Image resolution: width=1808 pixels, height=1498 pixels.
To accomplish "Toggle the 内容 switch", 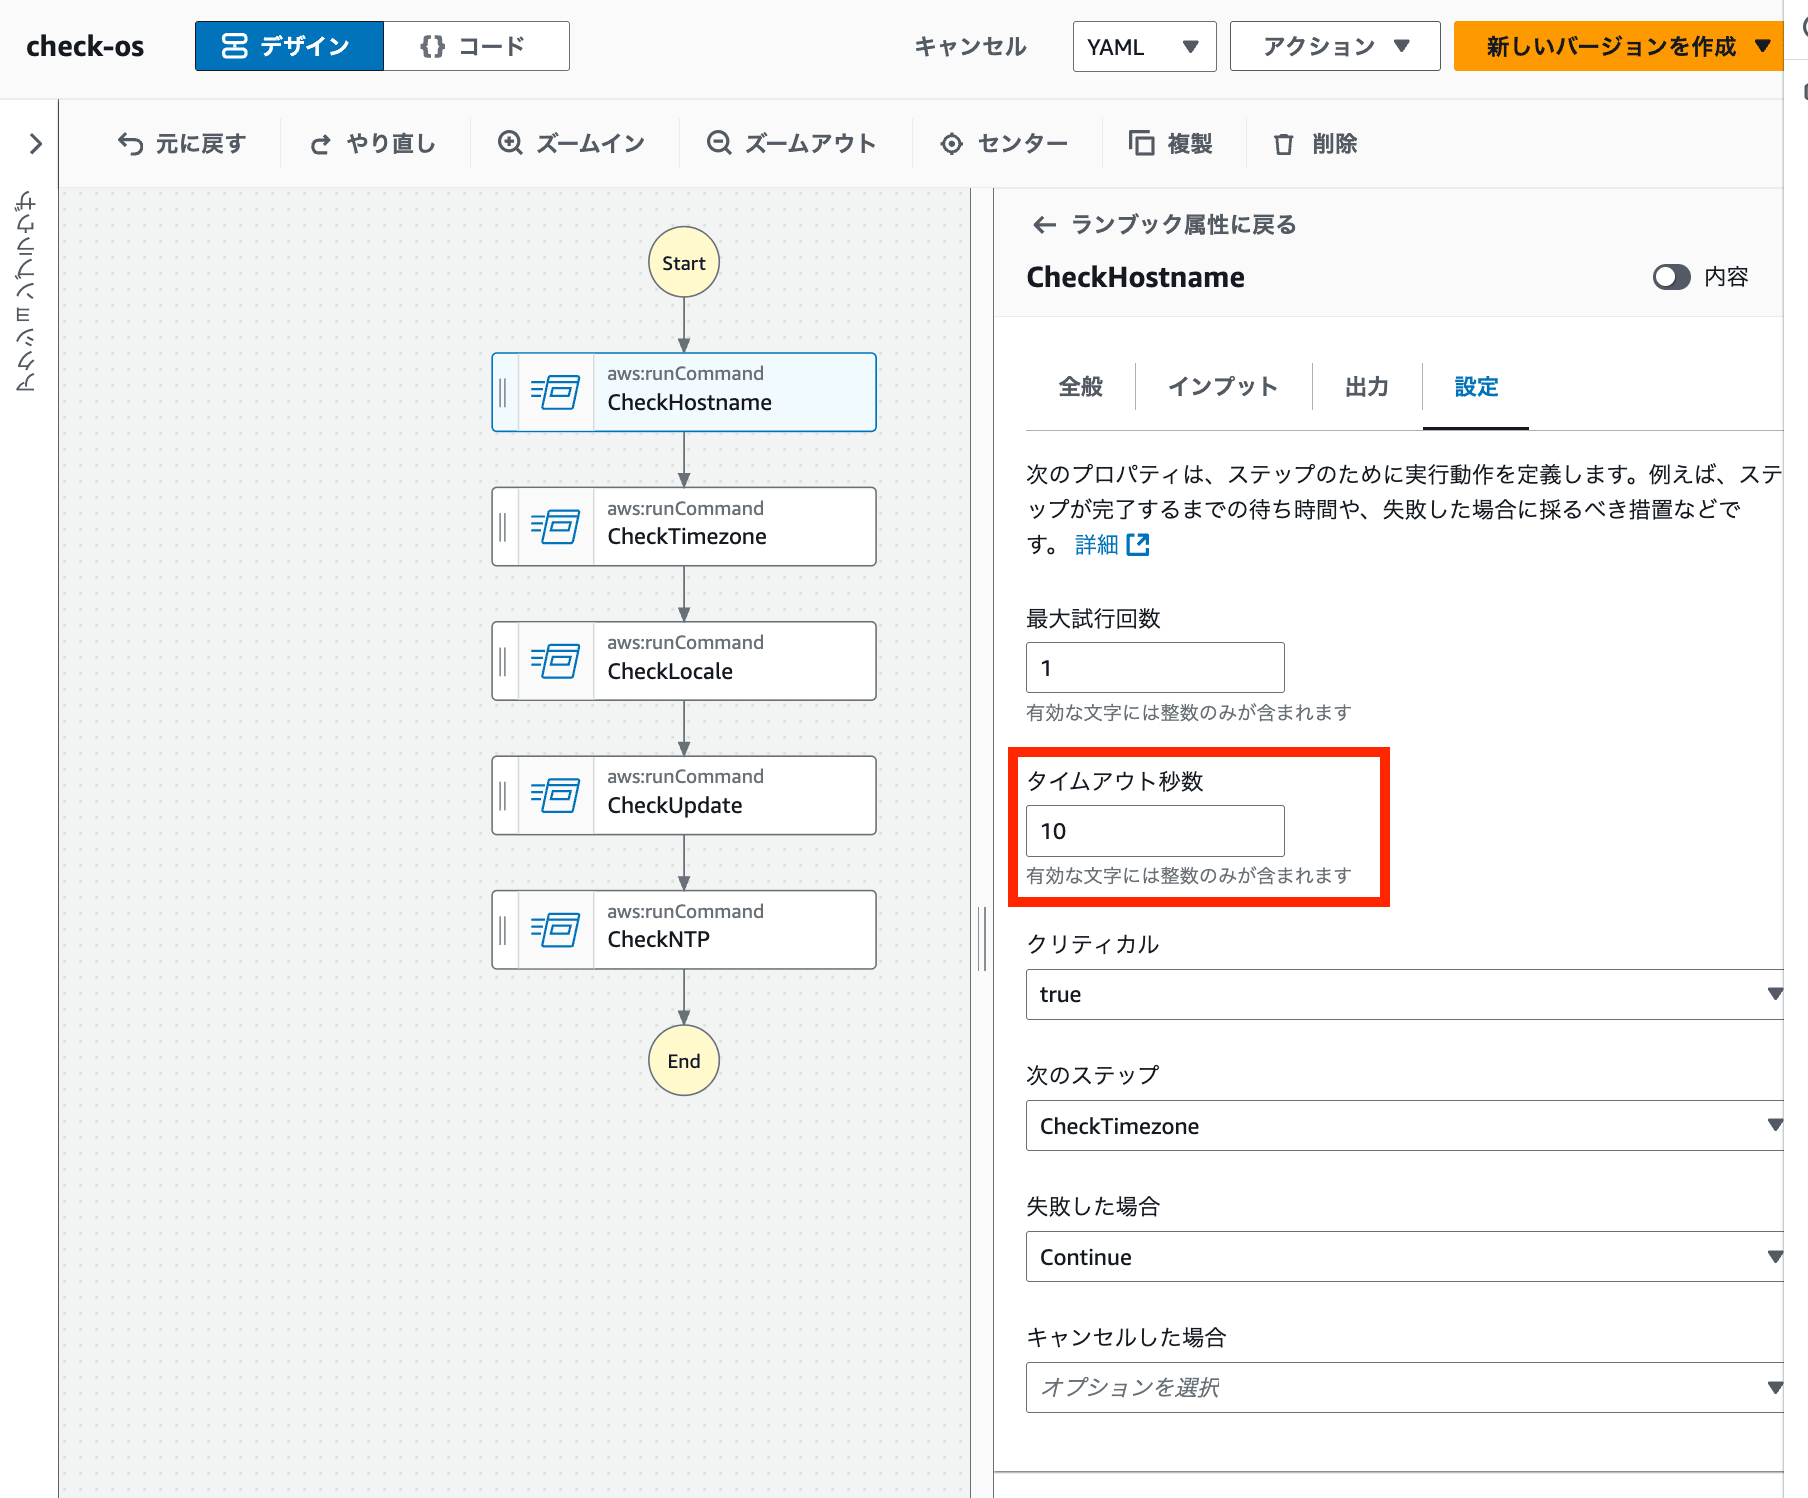I will tap(1671, 277).
